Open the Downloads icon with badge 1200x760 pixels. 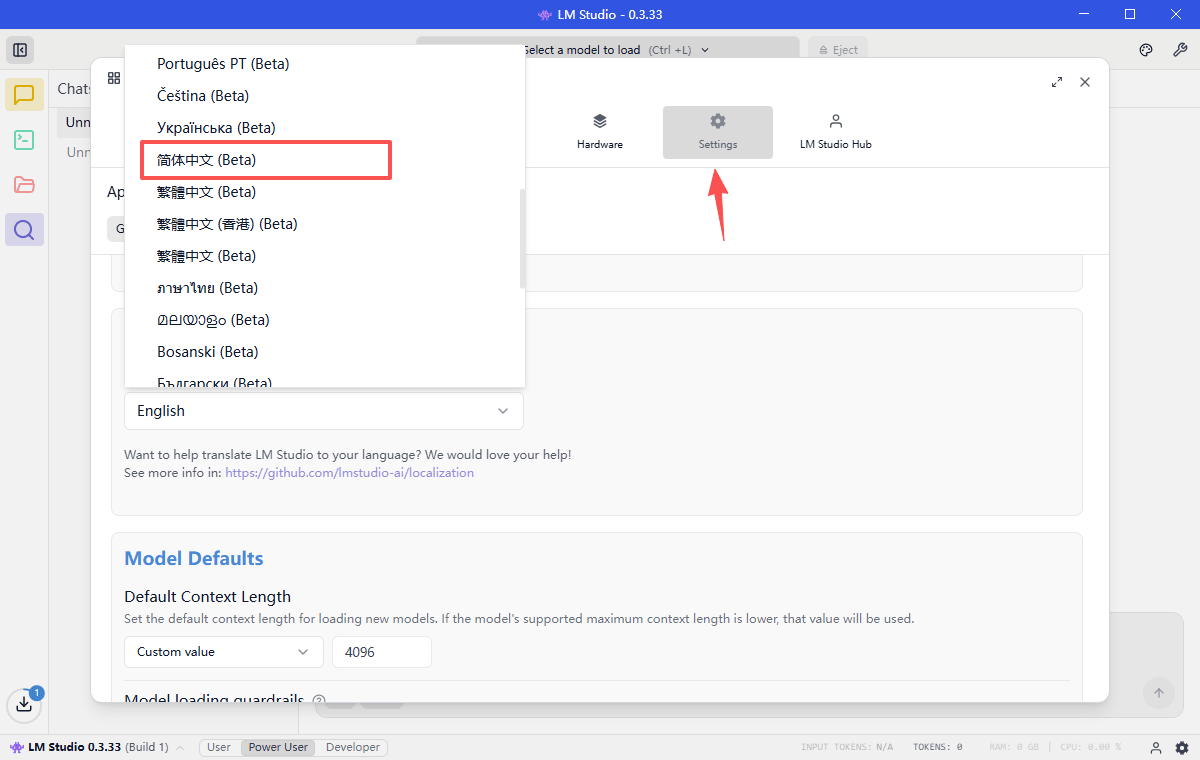(24, 704)
